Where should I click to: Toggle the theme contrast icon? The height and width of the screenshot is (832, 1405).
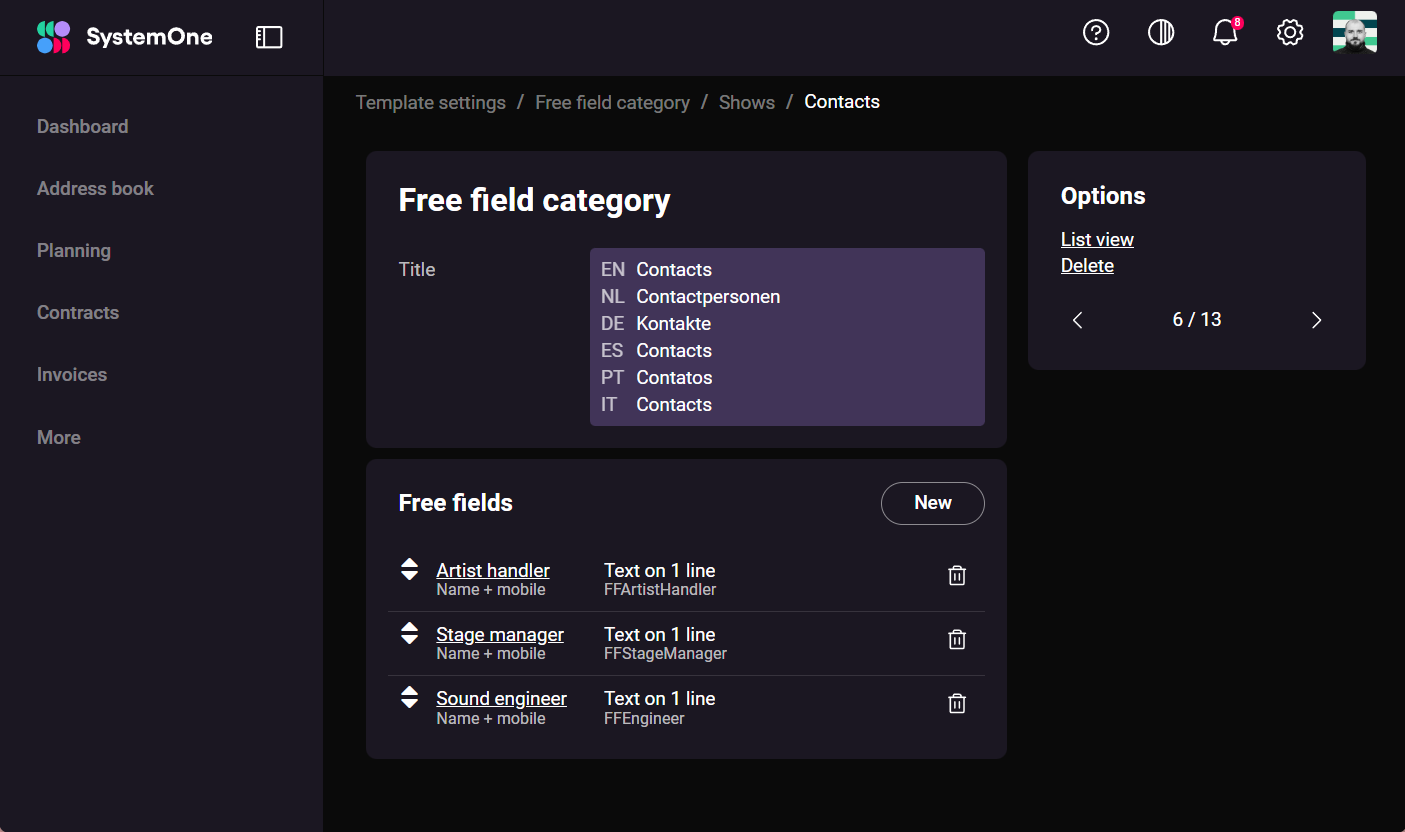pyautogui.click(x=1161, y=32)
